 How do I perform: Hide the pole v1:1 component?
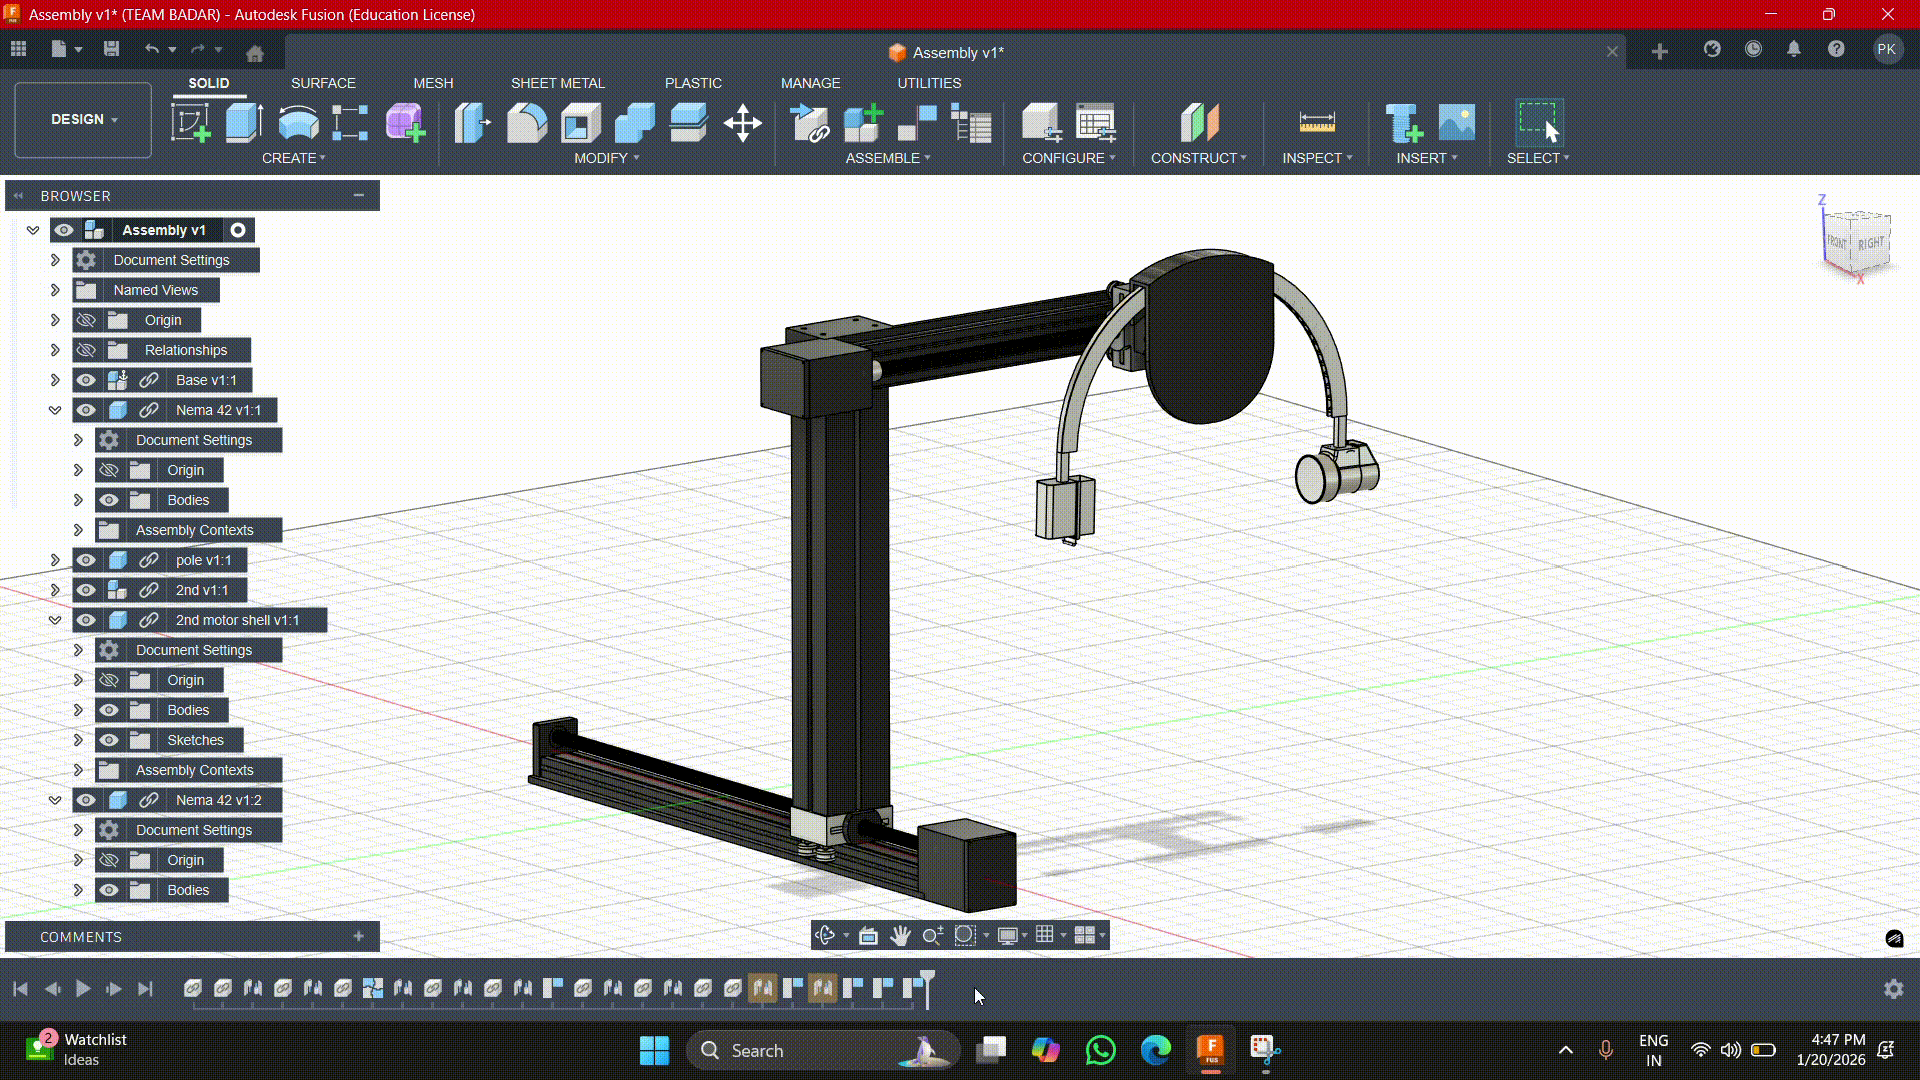86,560
